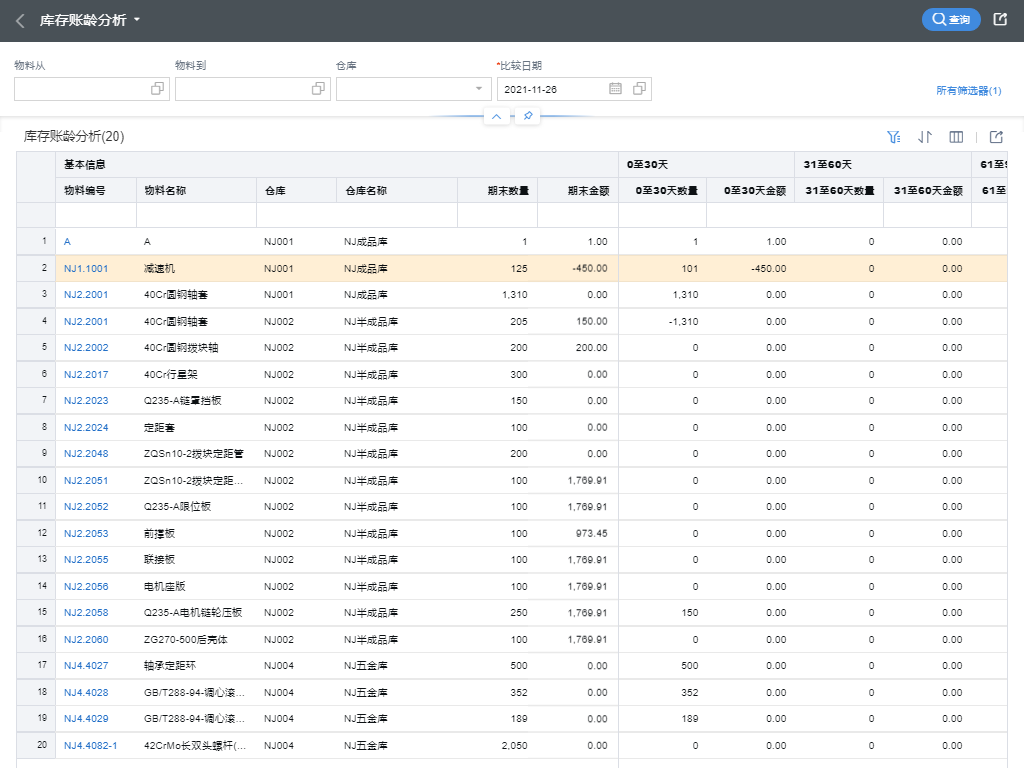The height and width of the screenshot is (768, 1024).
Task: Open material link NJ2.2002
Action: [86, 347]
